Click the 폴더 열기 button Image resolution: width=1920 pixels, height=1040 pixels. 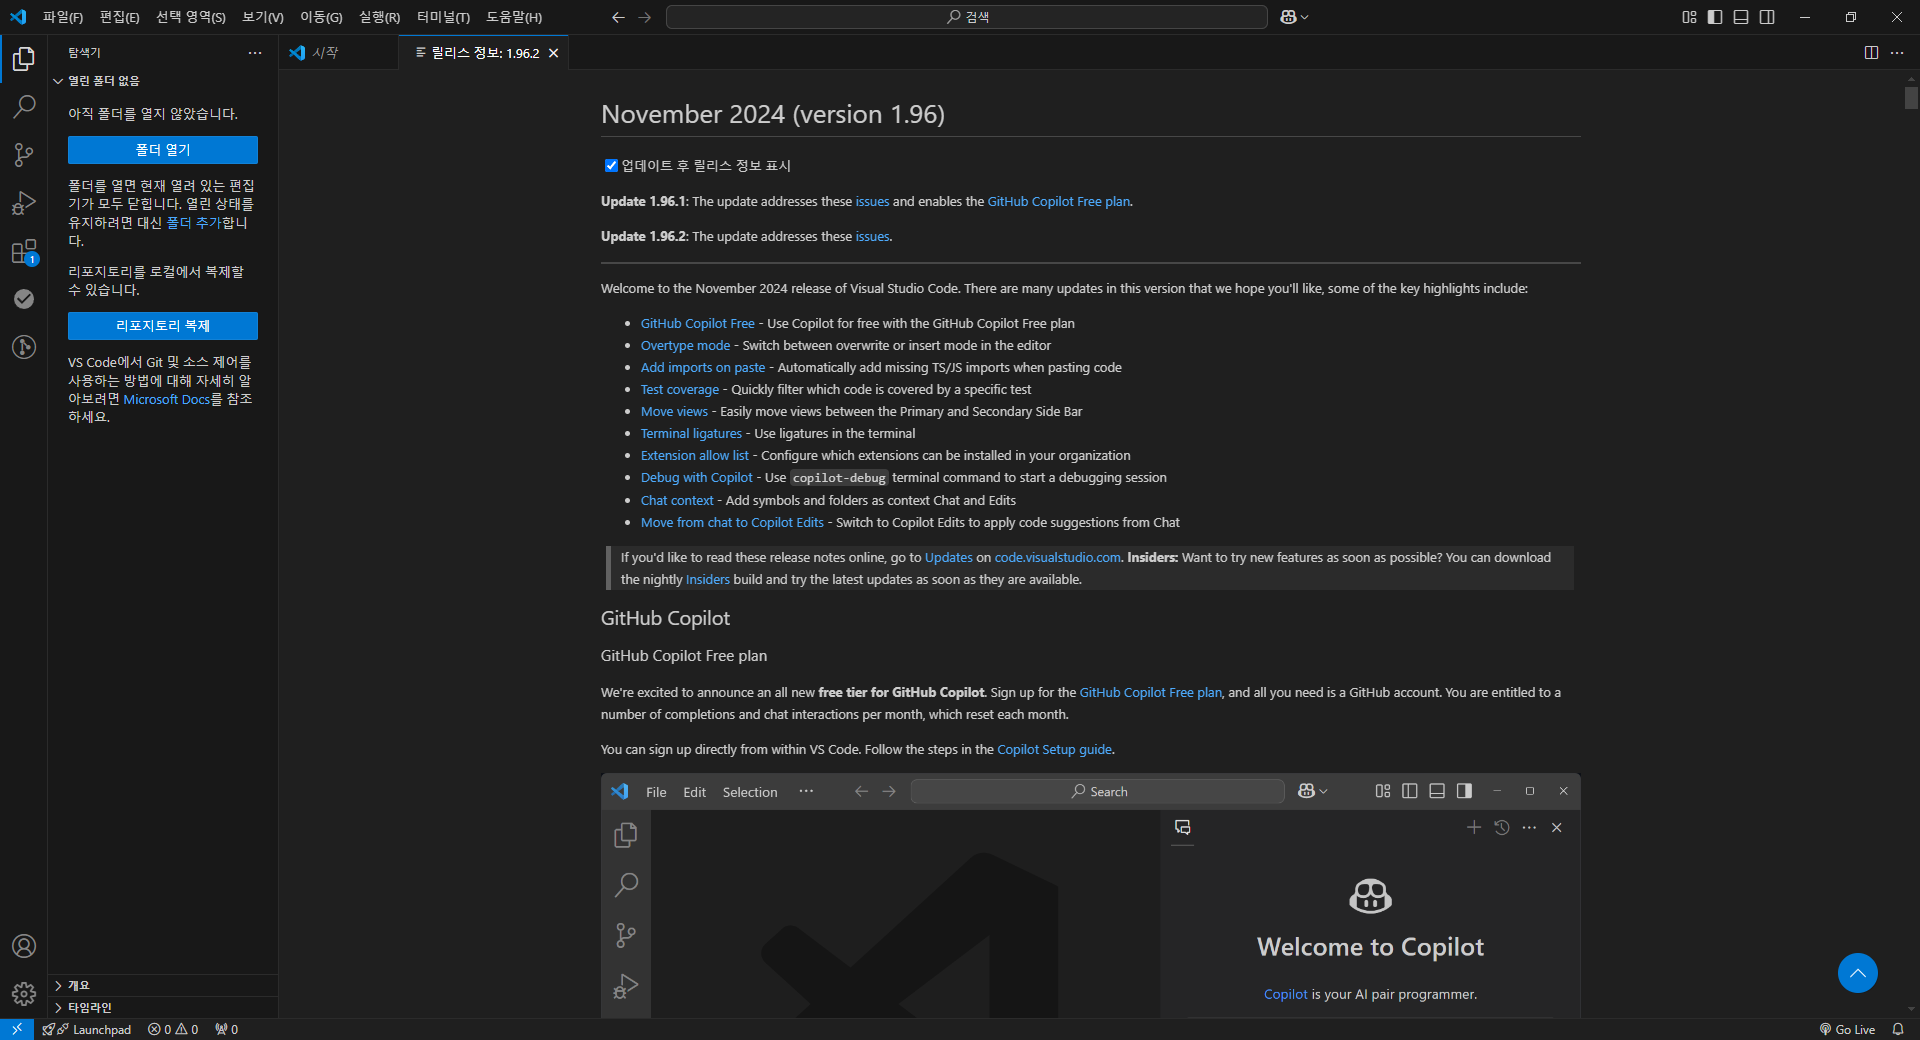click(163, 150)
